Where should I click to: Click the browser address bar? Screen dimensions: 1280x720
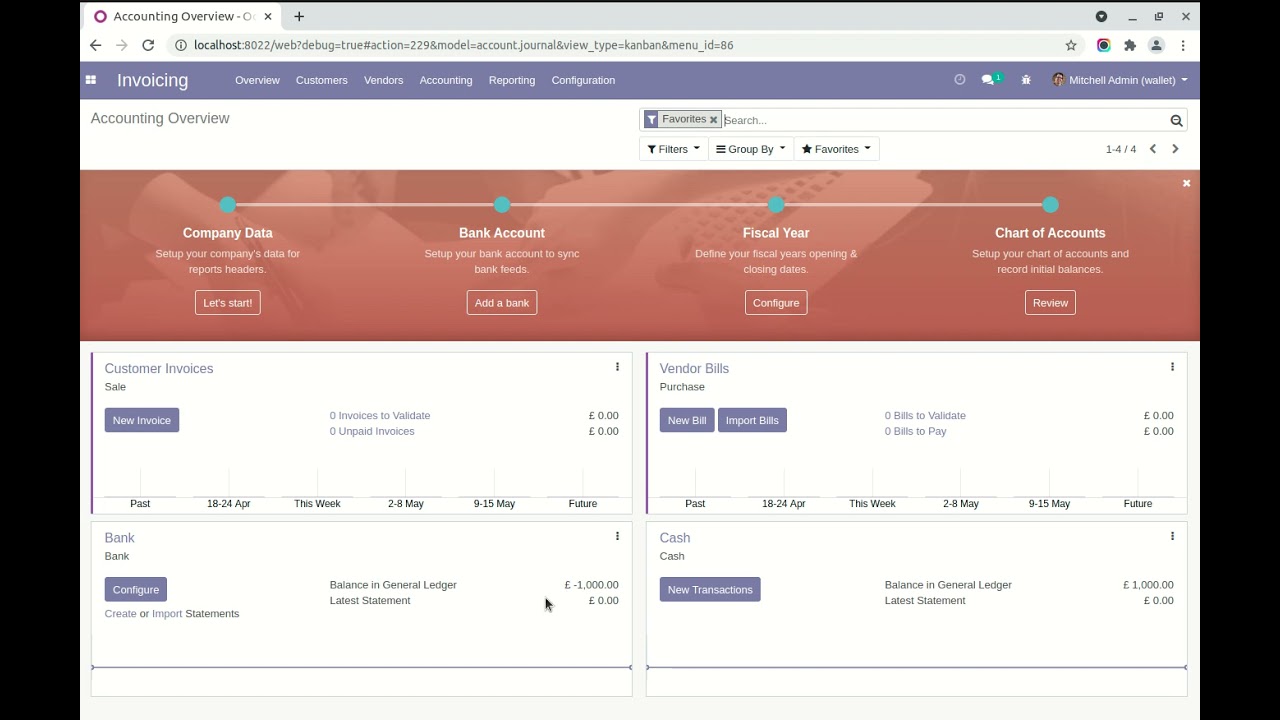coord(620,45)
